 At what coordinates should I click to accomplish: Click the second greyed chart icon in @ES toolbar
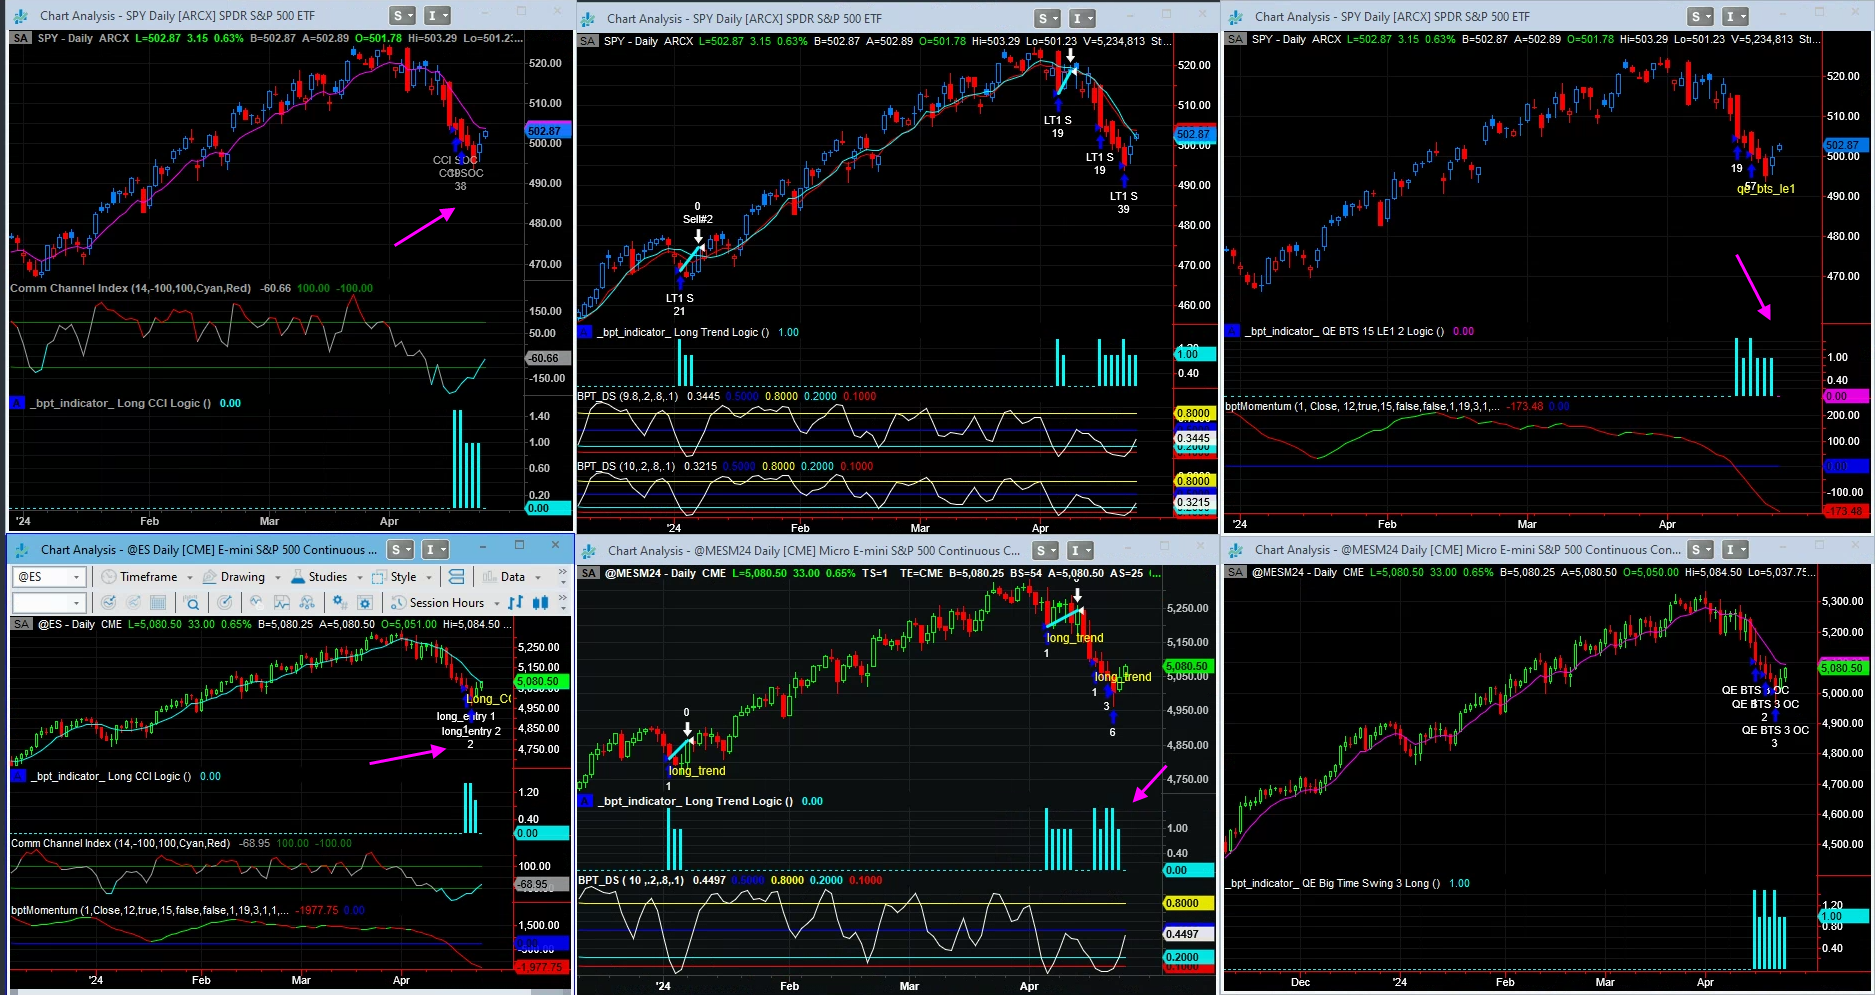click(133, 603)
